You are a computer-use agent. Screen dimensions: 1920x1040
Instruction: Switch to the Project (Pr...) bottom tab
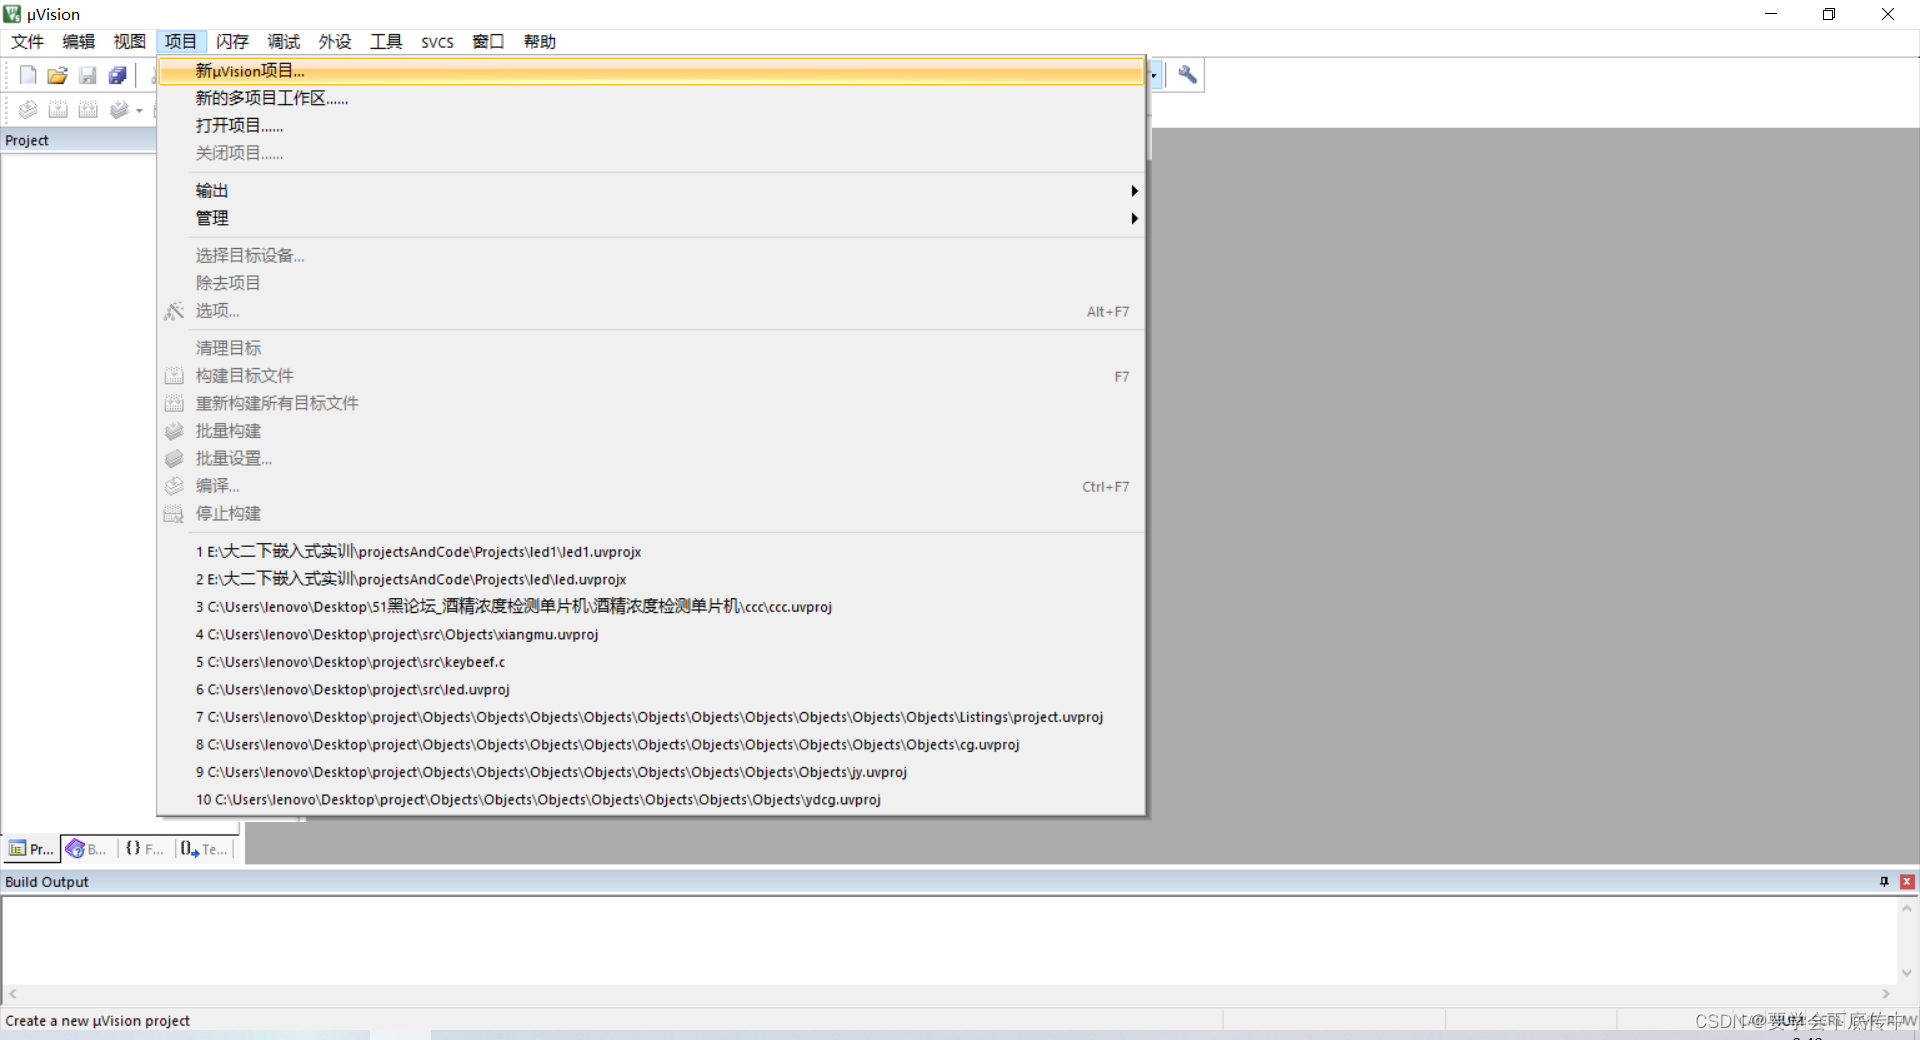pyautogui.click(x=31, y=849)
